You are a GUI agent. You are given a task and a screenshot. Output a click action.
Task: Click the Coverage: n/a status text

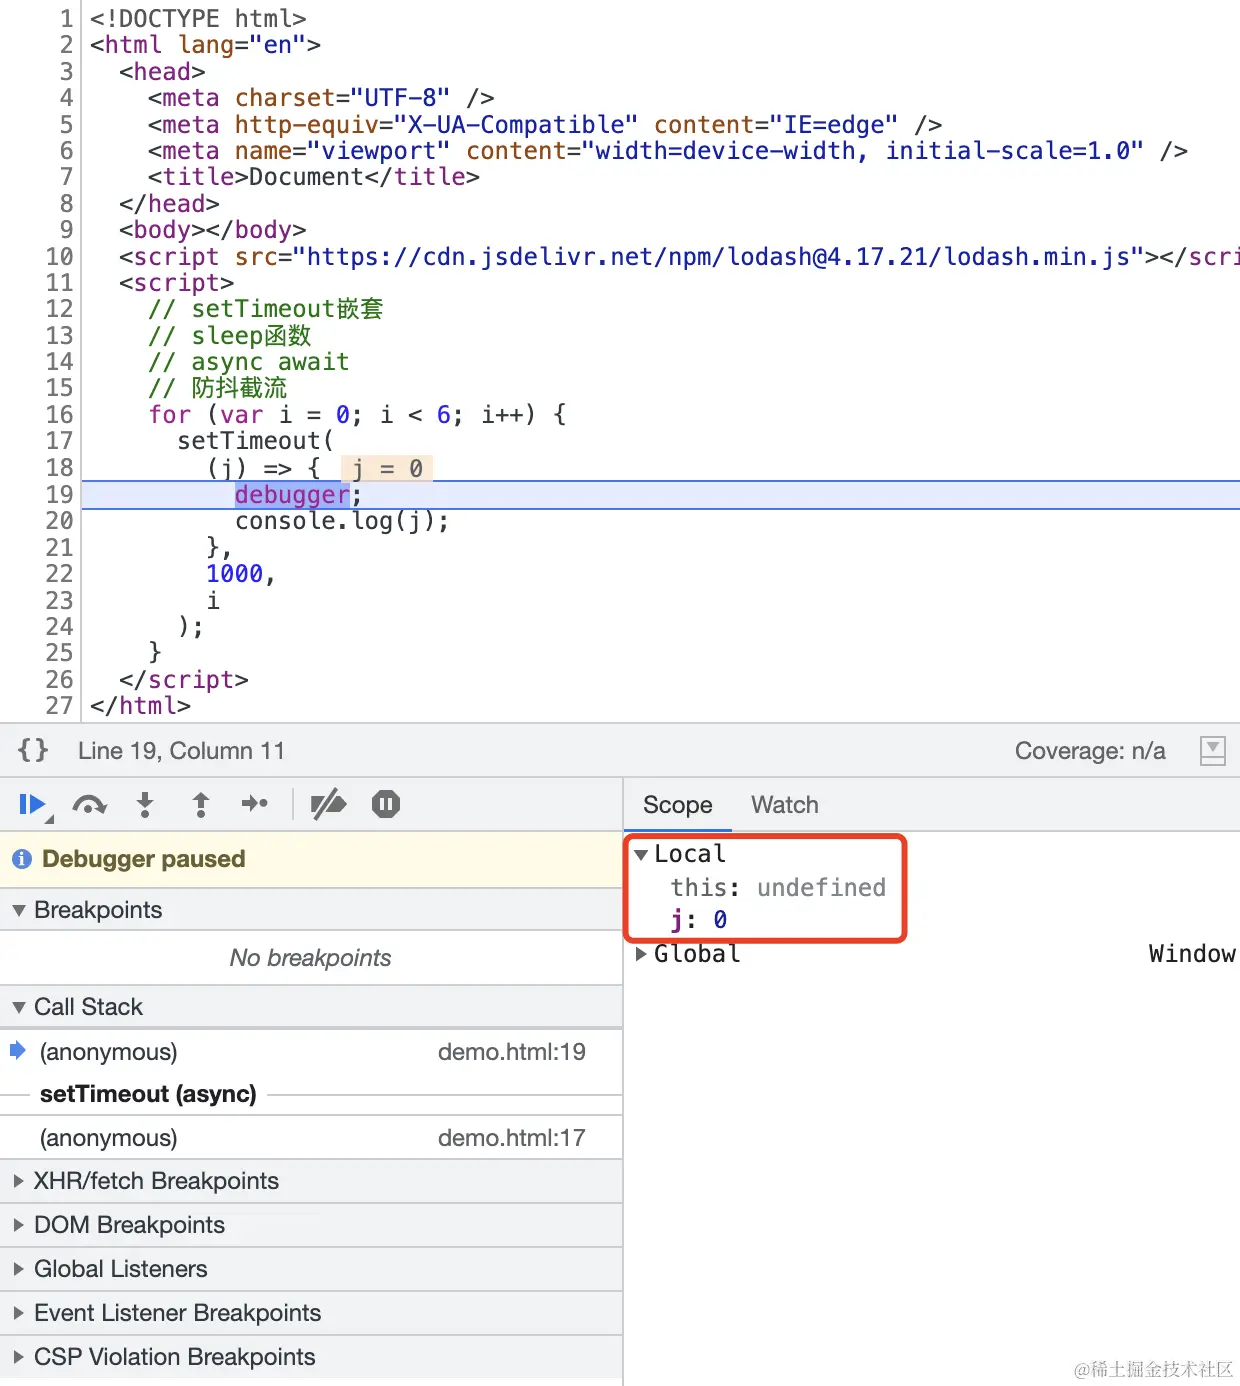coord(1090,751)
